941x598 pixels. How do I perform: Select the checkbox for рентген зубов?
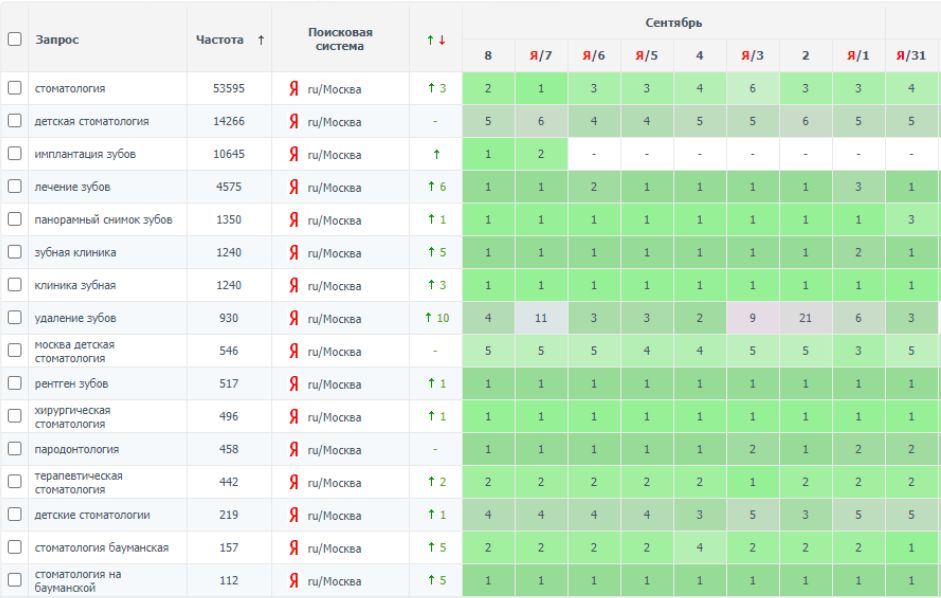[14, 384]
